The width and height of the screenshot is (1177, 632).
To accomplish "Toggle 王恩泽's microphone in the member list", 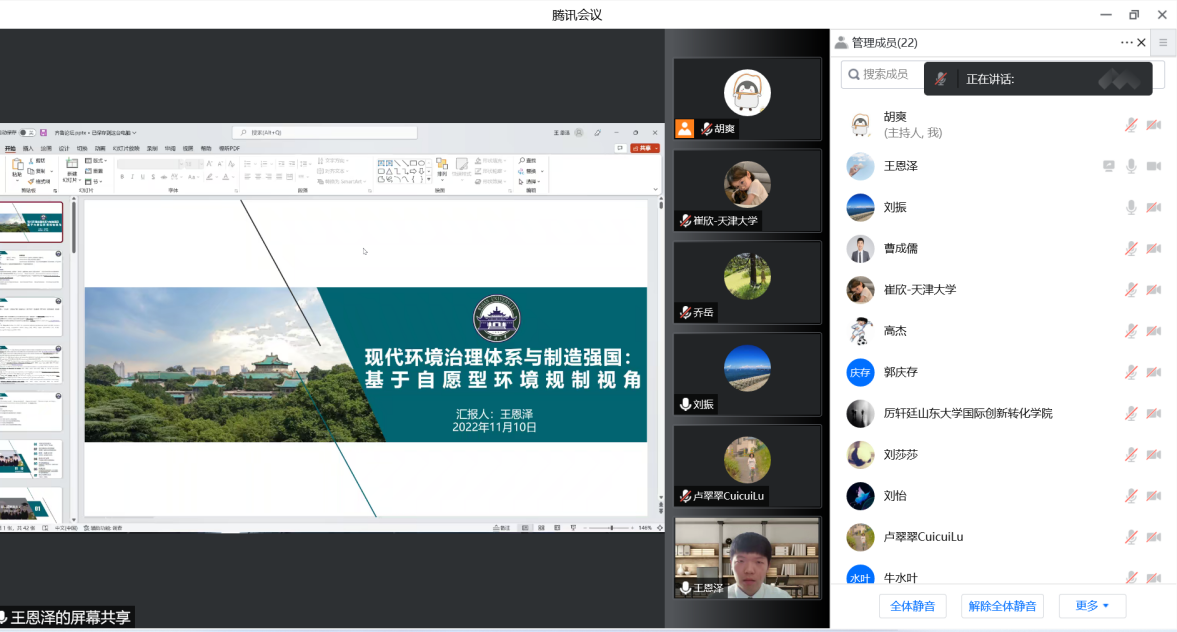I will click(x=1131, y=166).
